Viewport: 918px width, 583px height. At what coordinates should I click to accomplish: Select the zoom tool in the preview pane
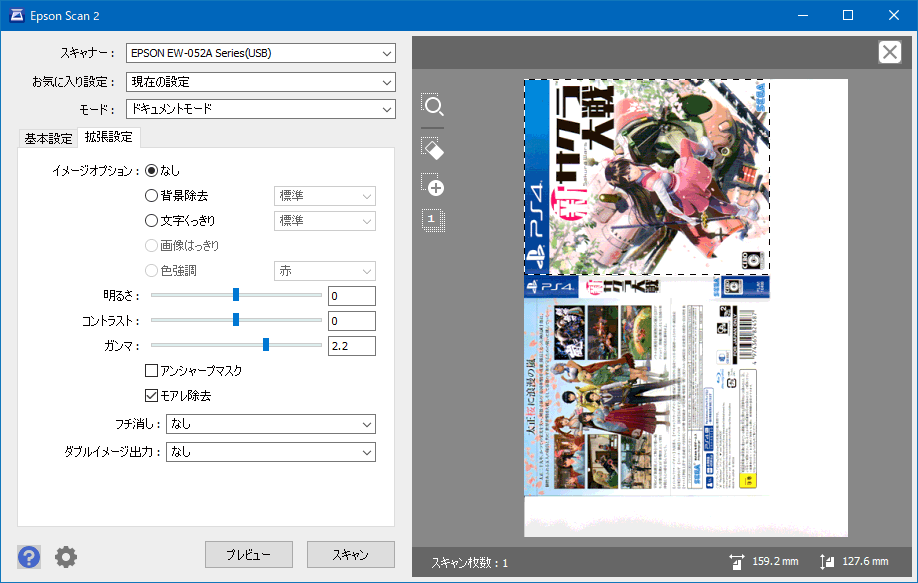click(x=432, y=105)
